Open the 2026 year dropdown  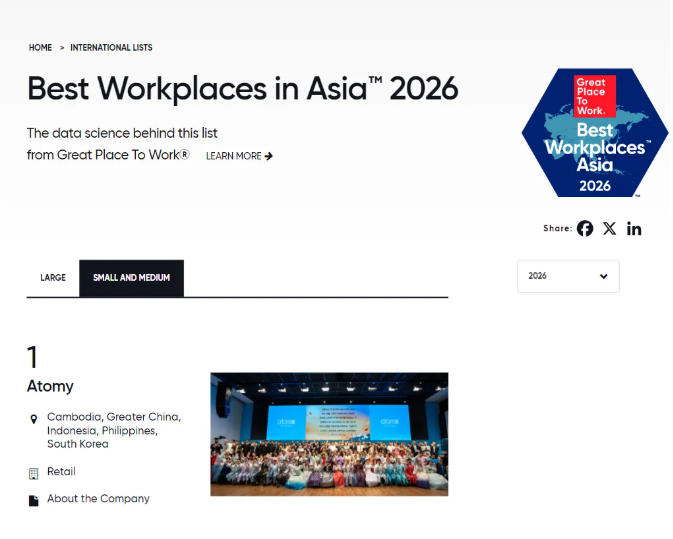568,276
